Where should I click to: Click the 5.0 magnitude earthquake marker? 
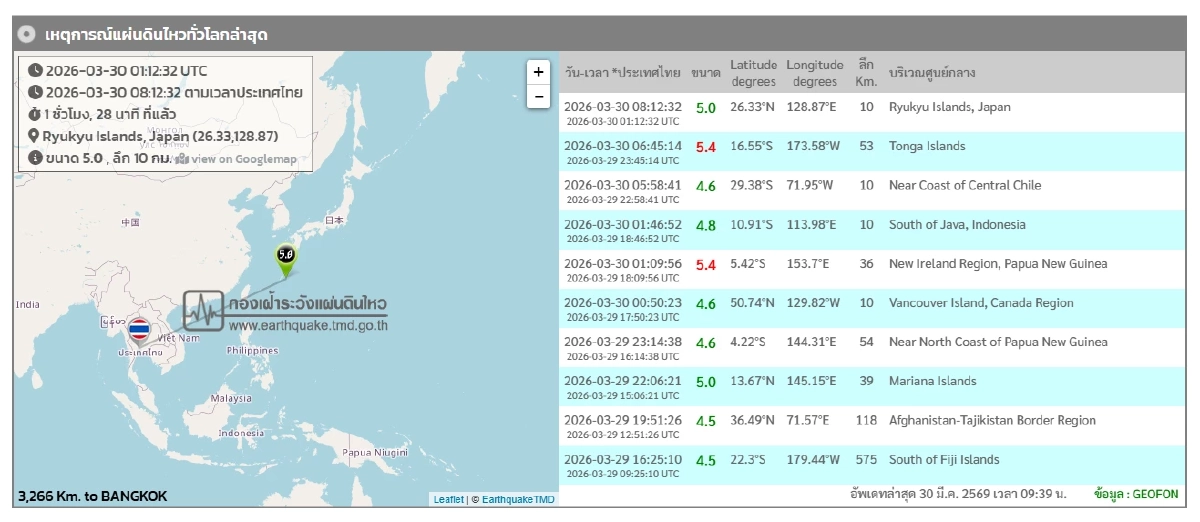[286, 256]
